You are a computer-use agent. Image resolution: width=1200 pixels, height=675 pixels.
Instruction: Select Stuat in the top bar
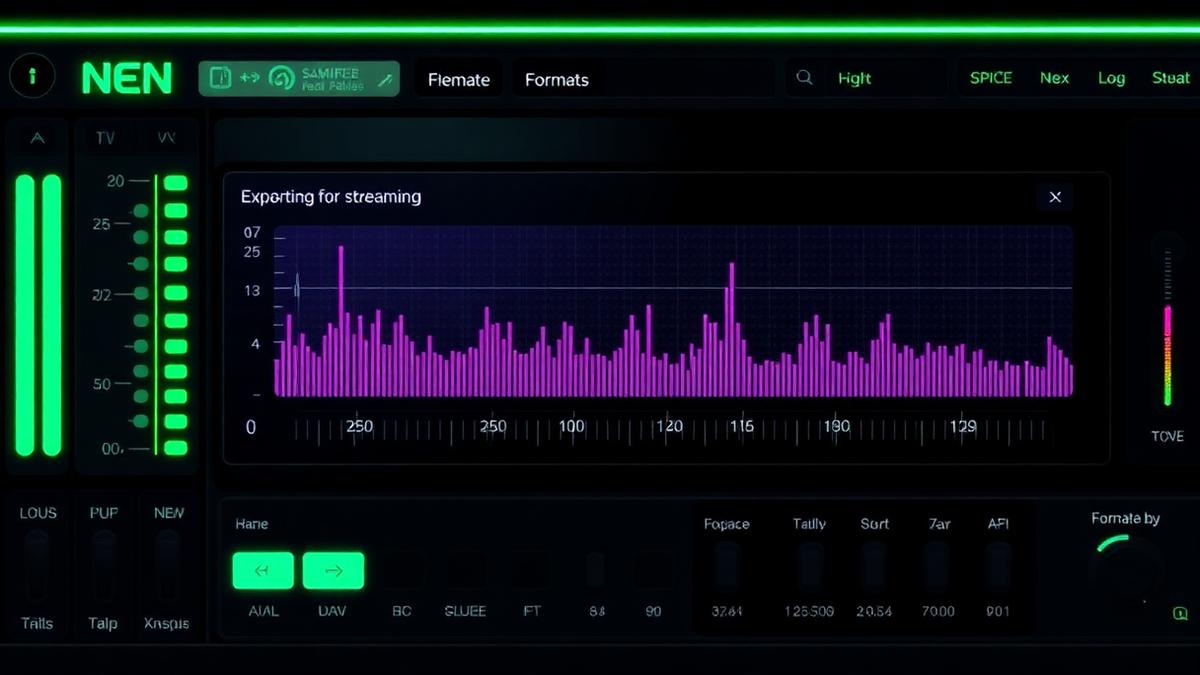[1170, 77]
